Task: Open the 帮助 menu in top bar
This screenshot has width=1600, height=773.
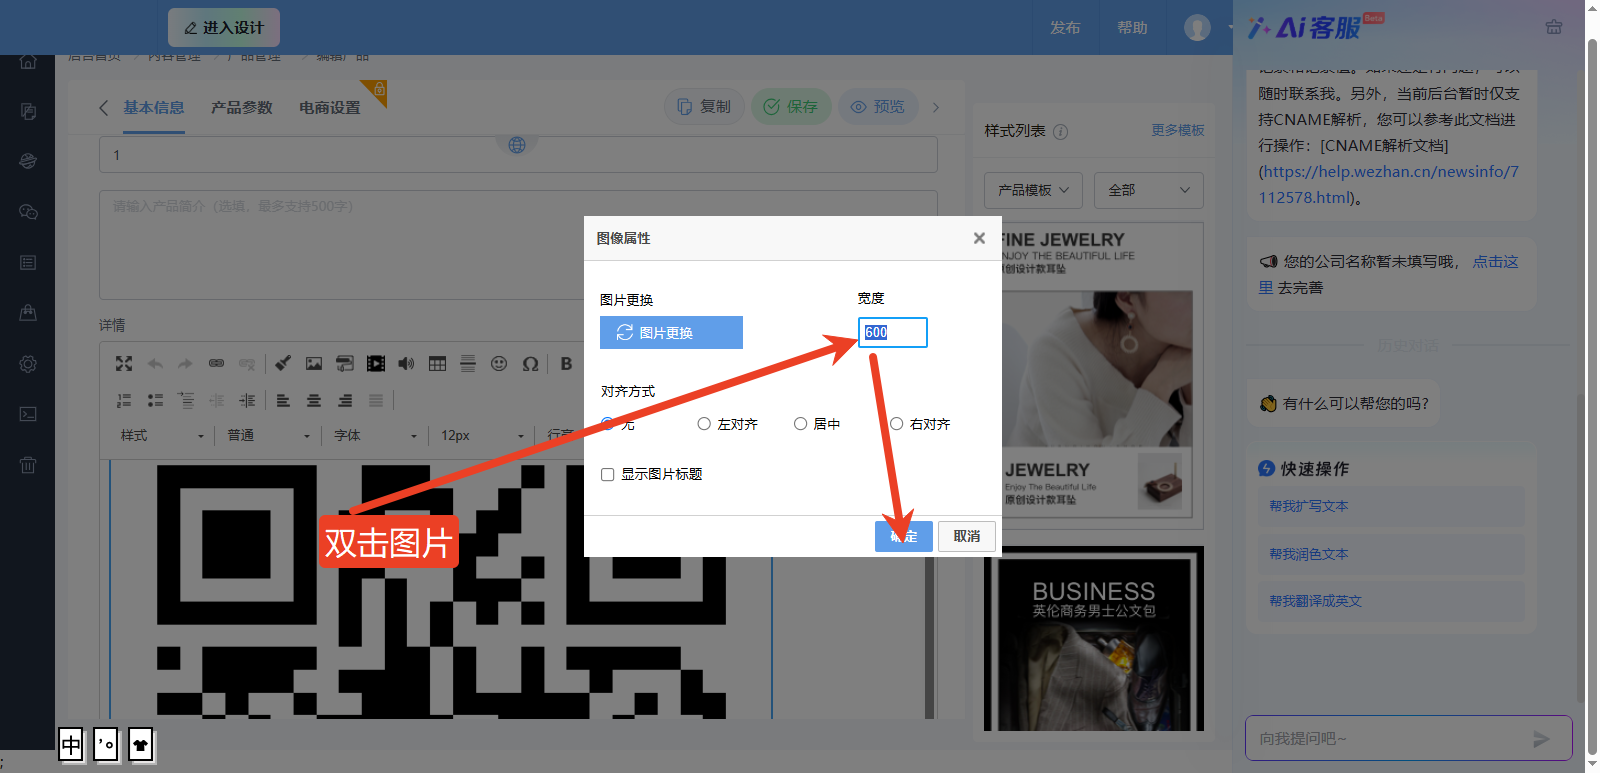Action: coord(1132,27)
